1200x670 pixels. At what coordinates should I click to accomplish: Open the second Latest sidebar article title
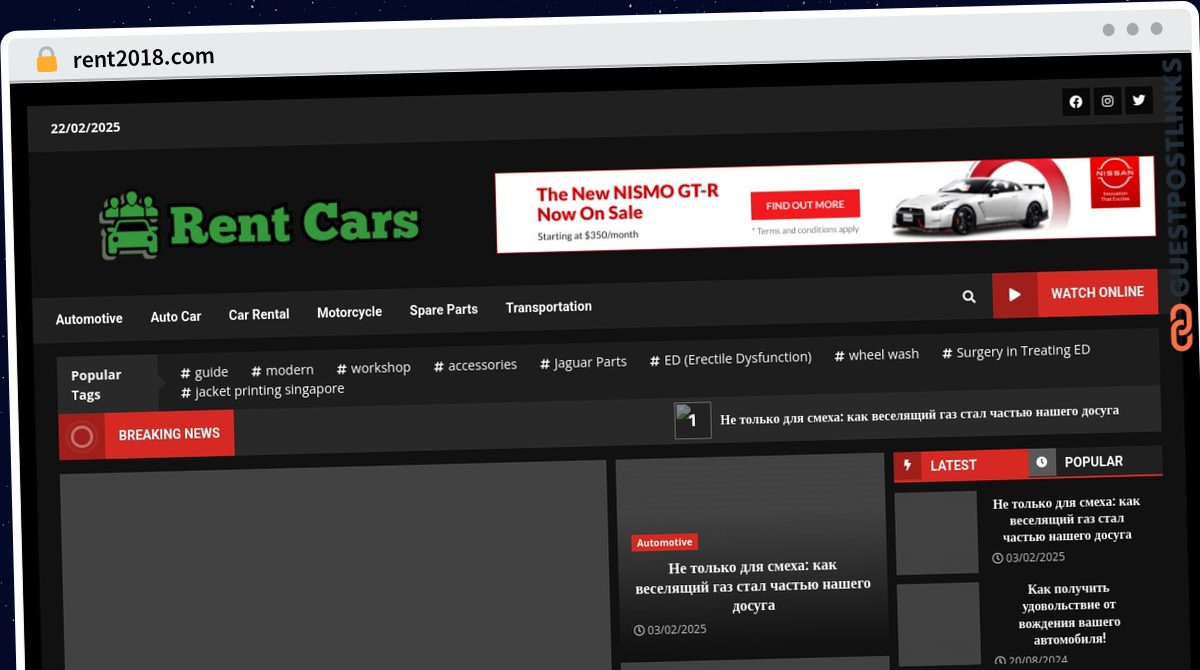click(1067, 613)
